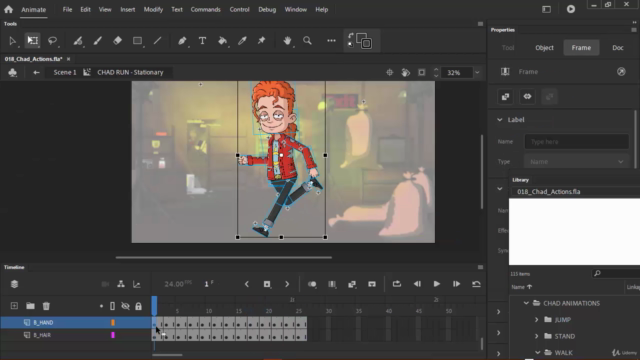Click the label Name input field
Viewport: 640px width, 360px height.
(x=576, y=142)
